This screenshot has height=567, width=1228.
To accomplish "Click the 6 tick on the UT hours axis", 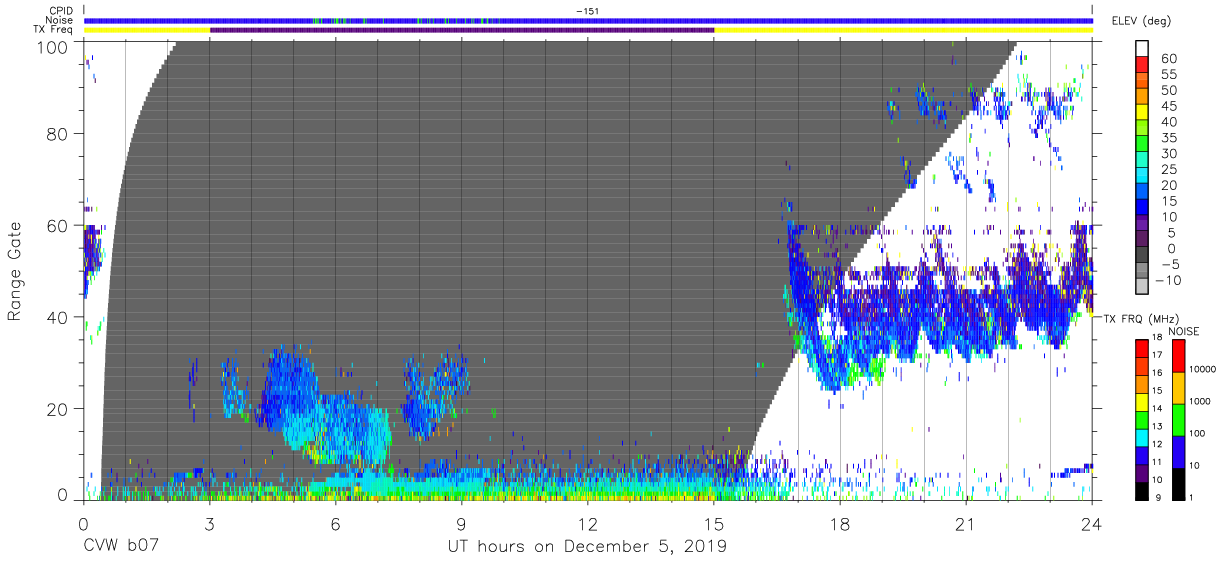I will [336, 523].
